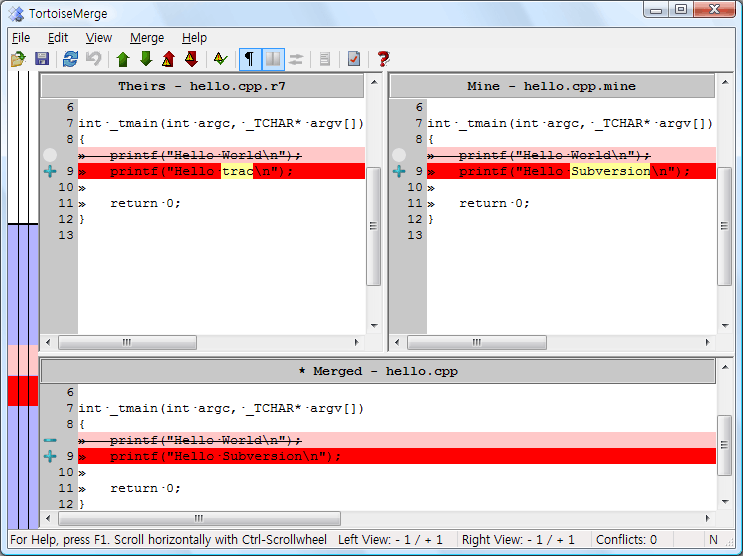Click the Mark as resolved checkmark icon
The width and height of the screenshot is (743, 556).
pos(354,60)
